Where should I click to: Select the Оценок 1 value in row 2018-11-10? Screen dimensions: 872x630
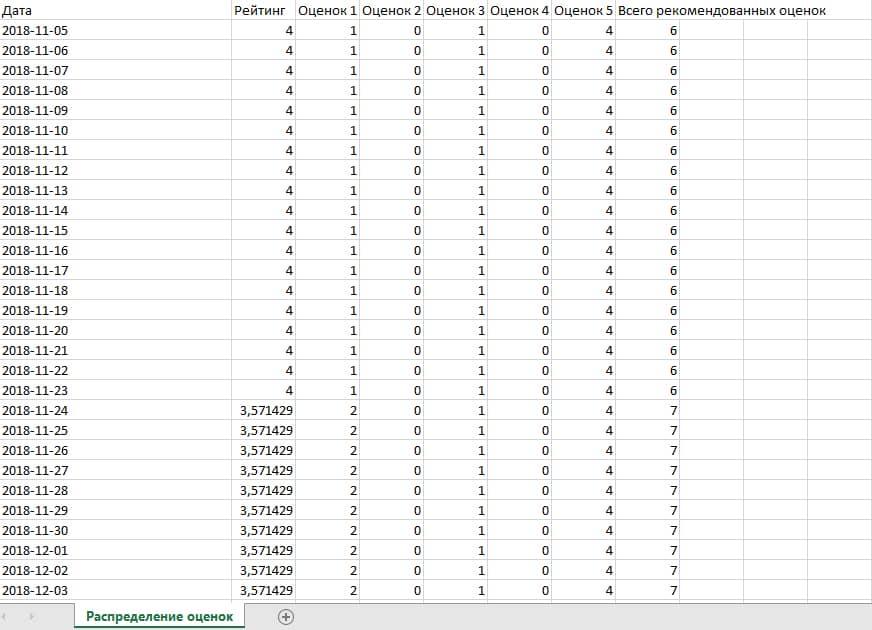(327, 131)
